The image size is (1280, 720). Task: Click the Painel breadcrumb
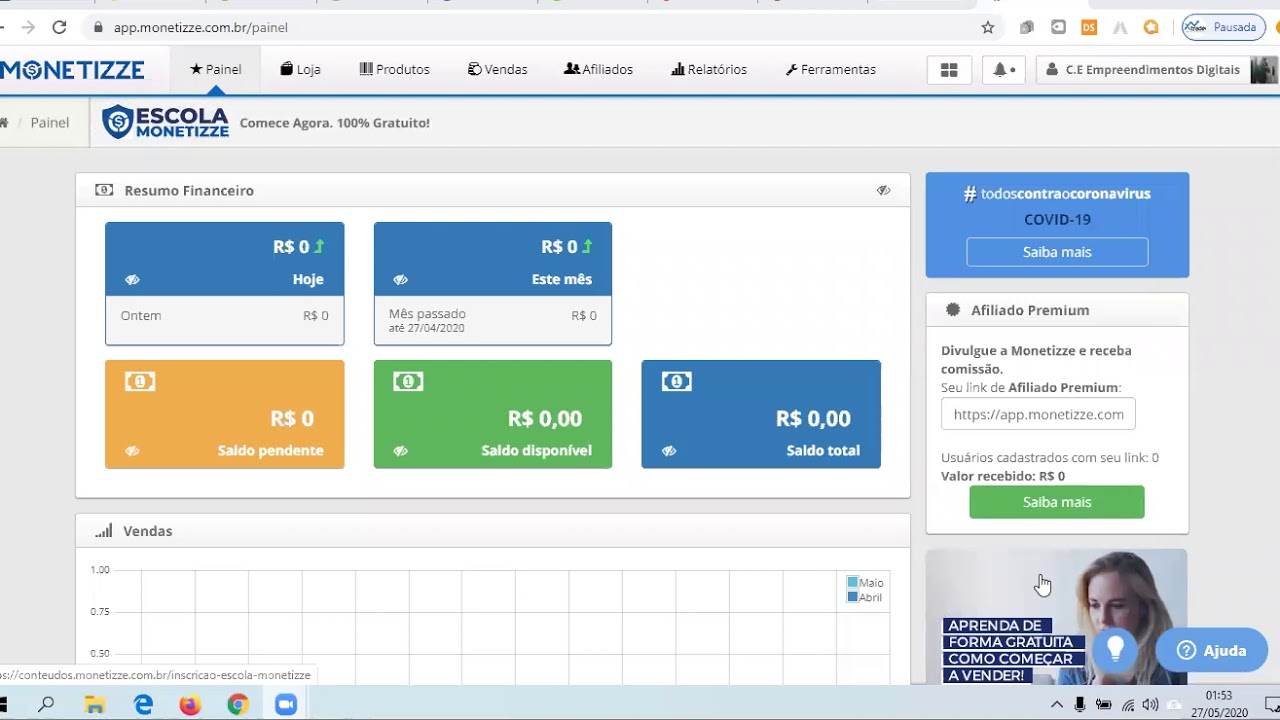[x=50, y=122]
